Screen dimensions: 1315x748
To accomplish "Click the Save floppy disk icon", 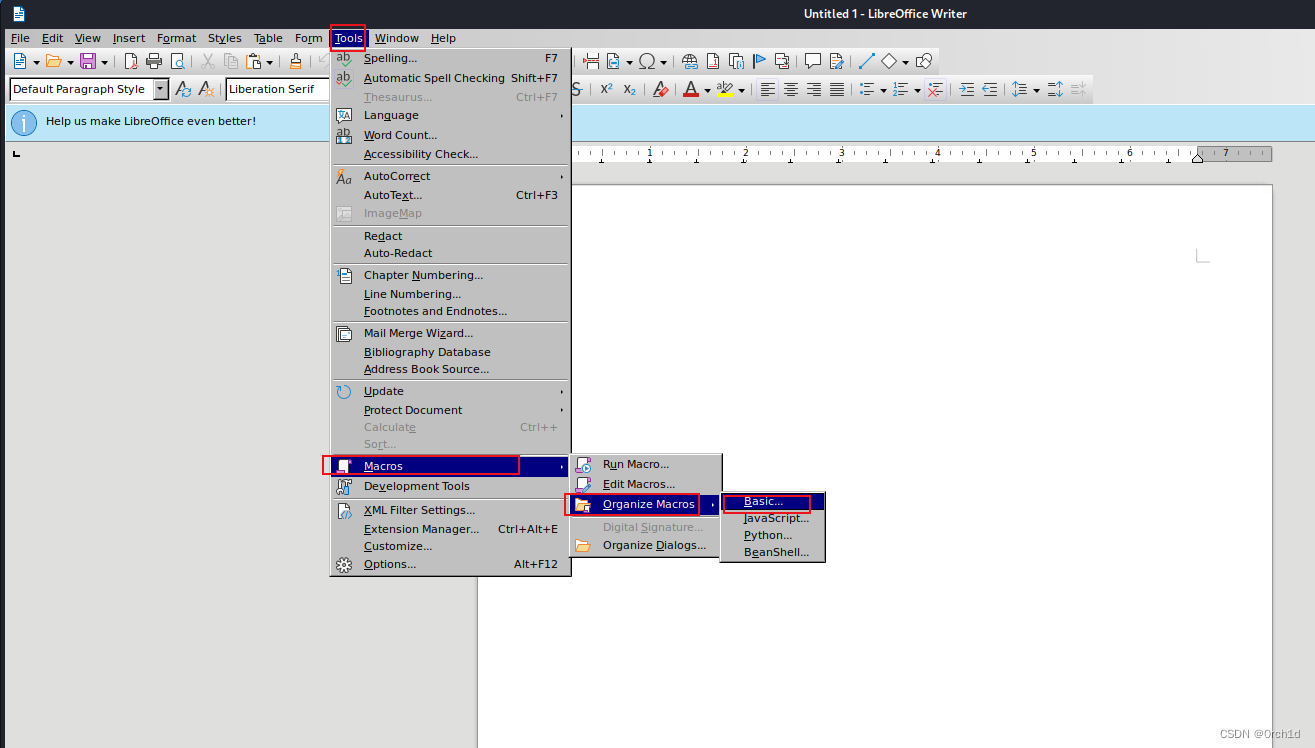I will [88, 62].
